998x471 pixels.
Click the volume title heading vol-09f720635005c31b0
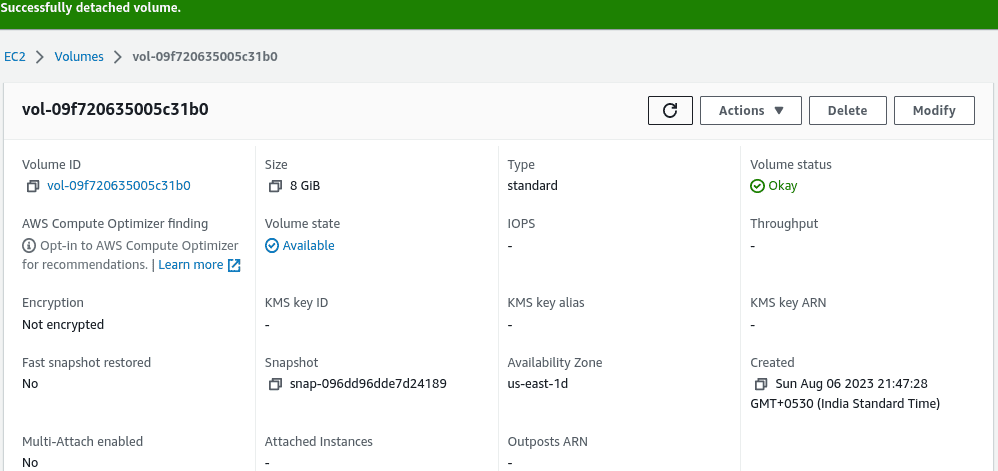(115, 109)
